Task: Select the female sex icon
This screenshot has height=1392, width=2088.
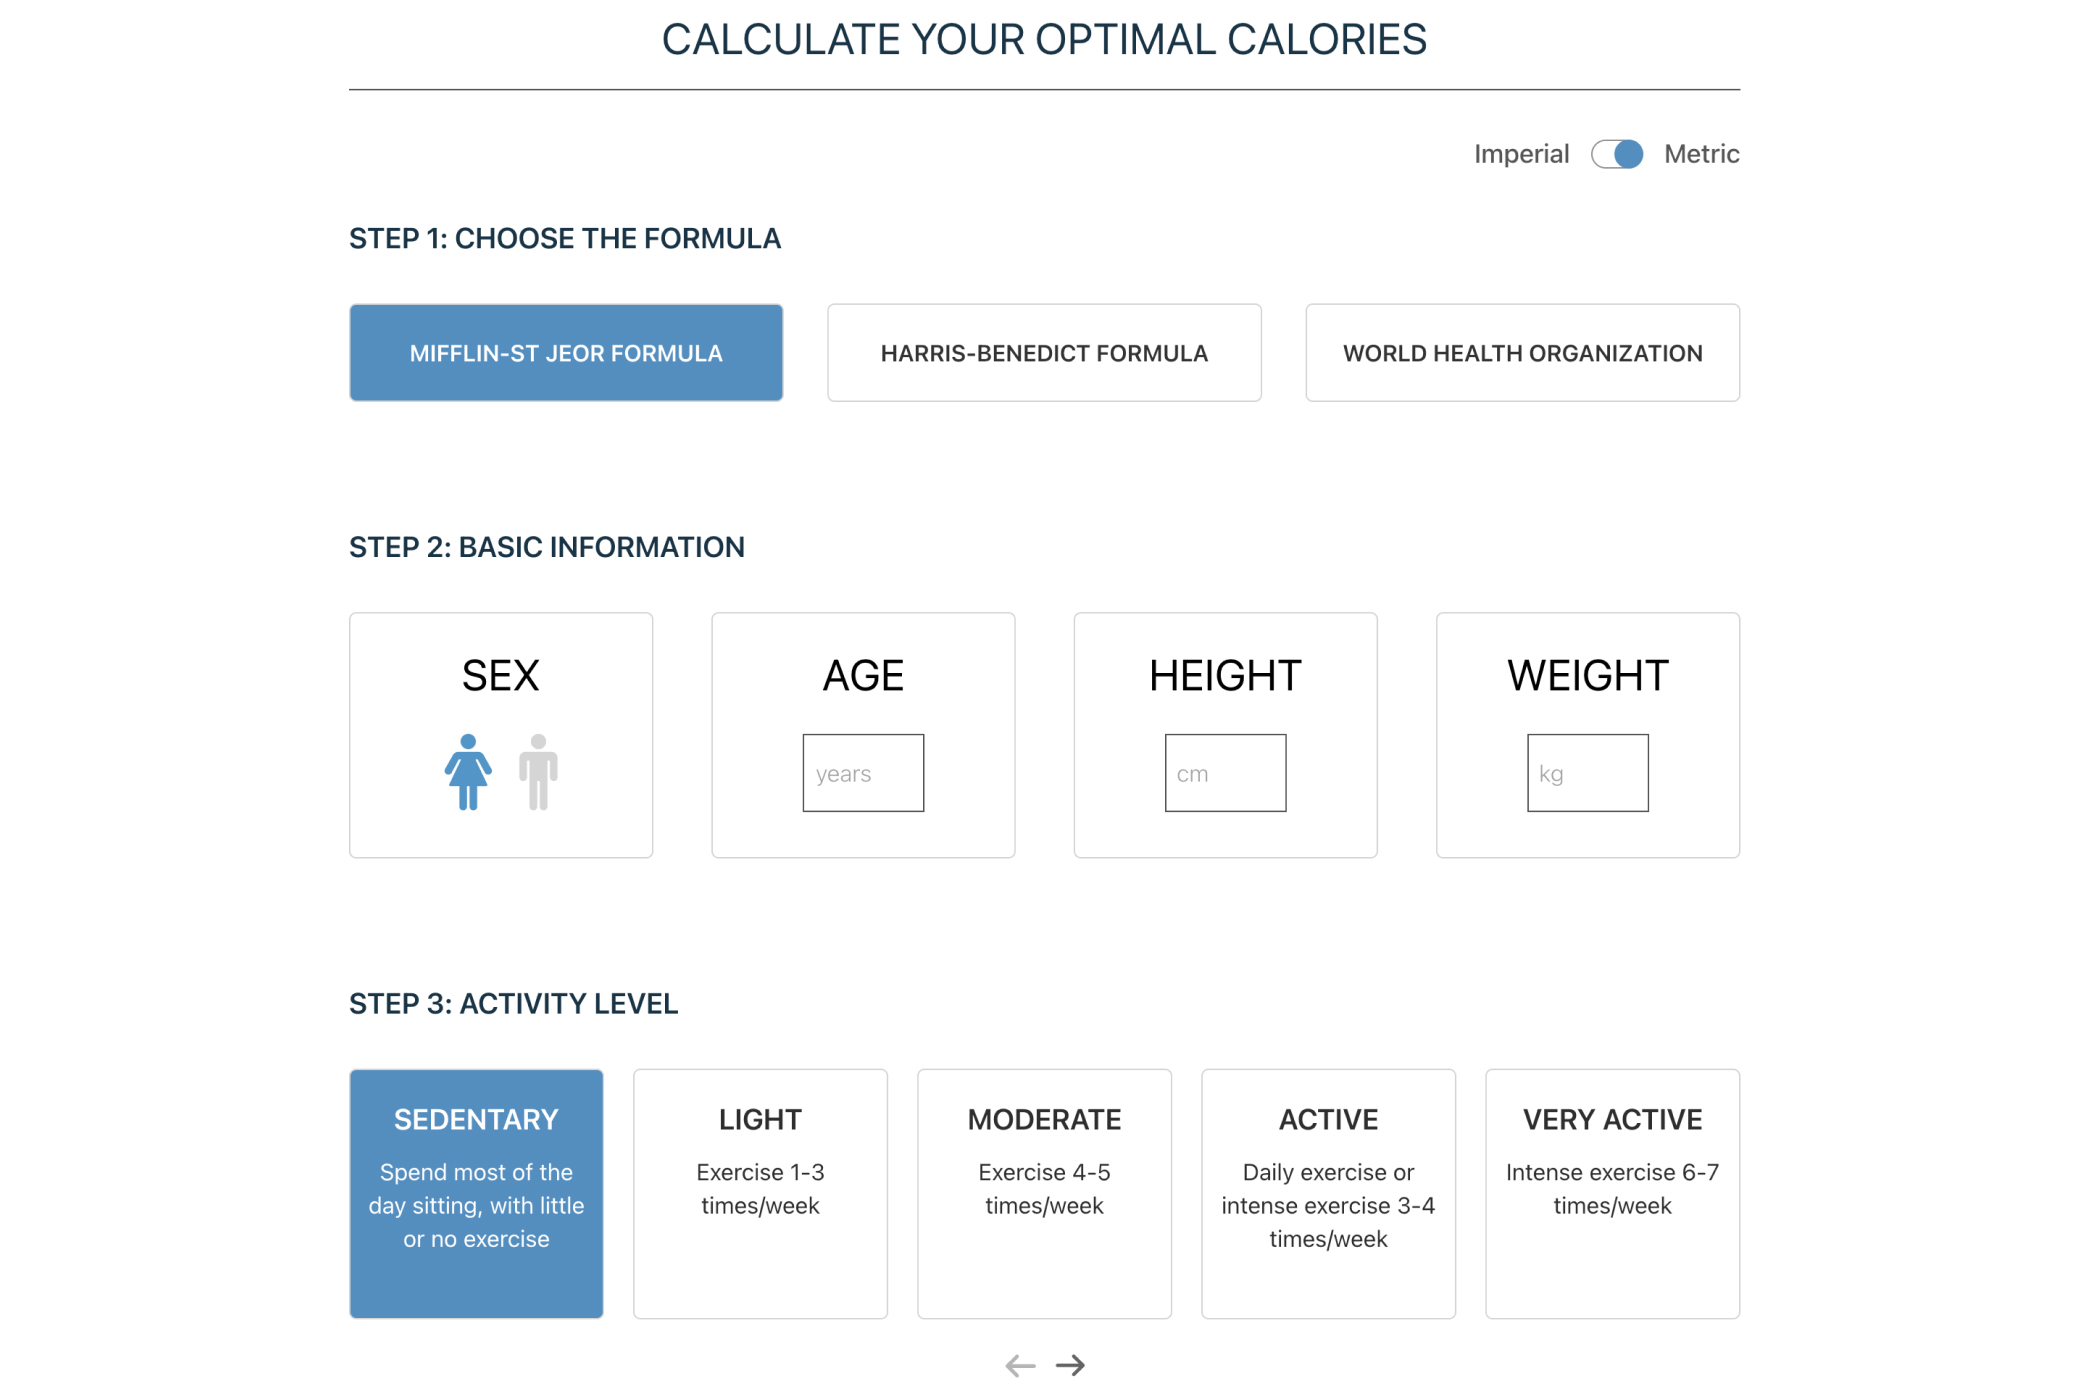Action: (x=468, y=772)
